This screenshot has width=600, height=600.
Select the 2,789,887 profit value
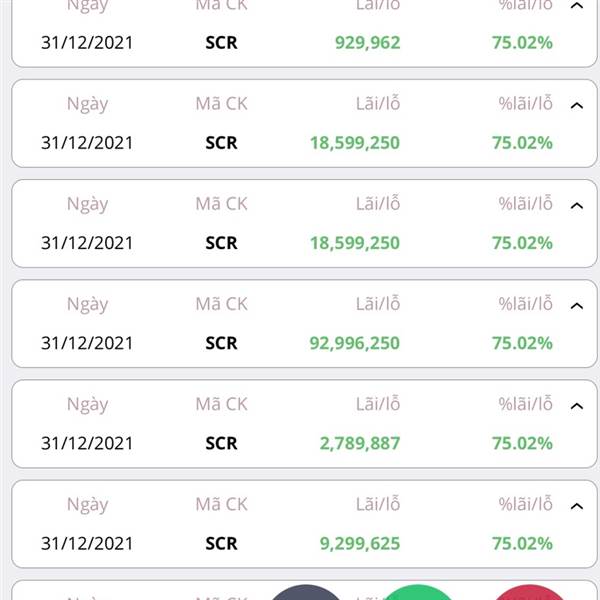click(360, 443)
